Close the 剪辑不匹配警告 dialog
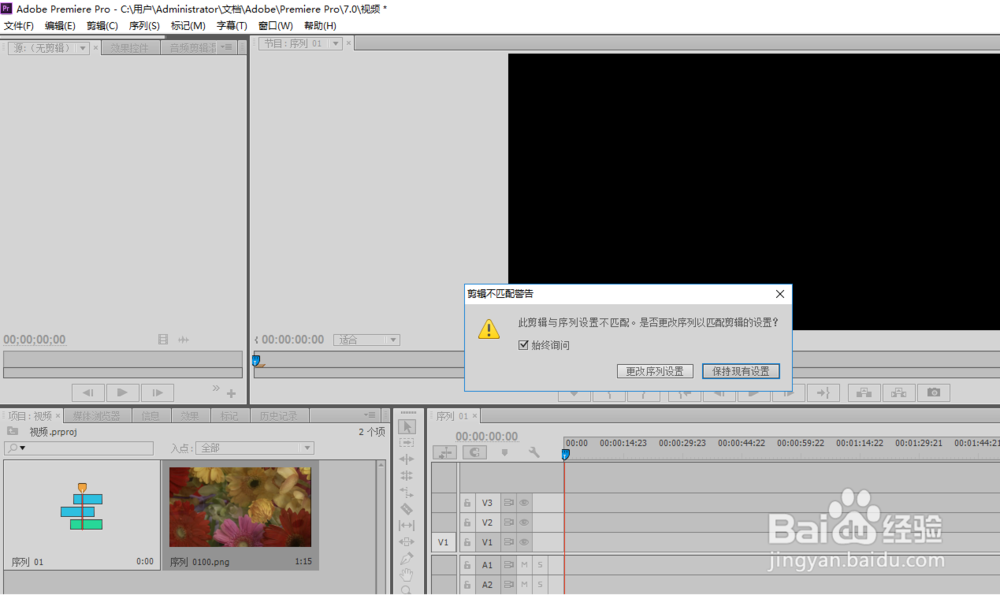Image resolution: width=1000 pixels, height=595 pixels. [780, 294]
